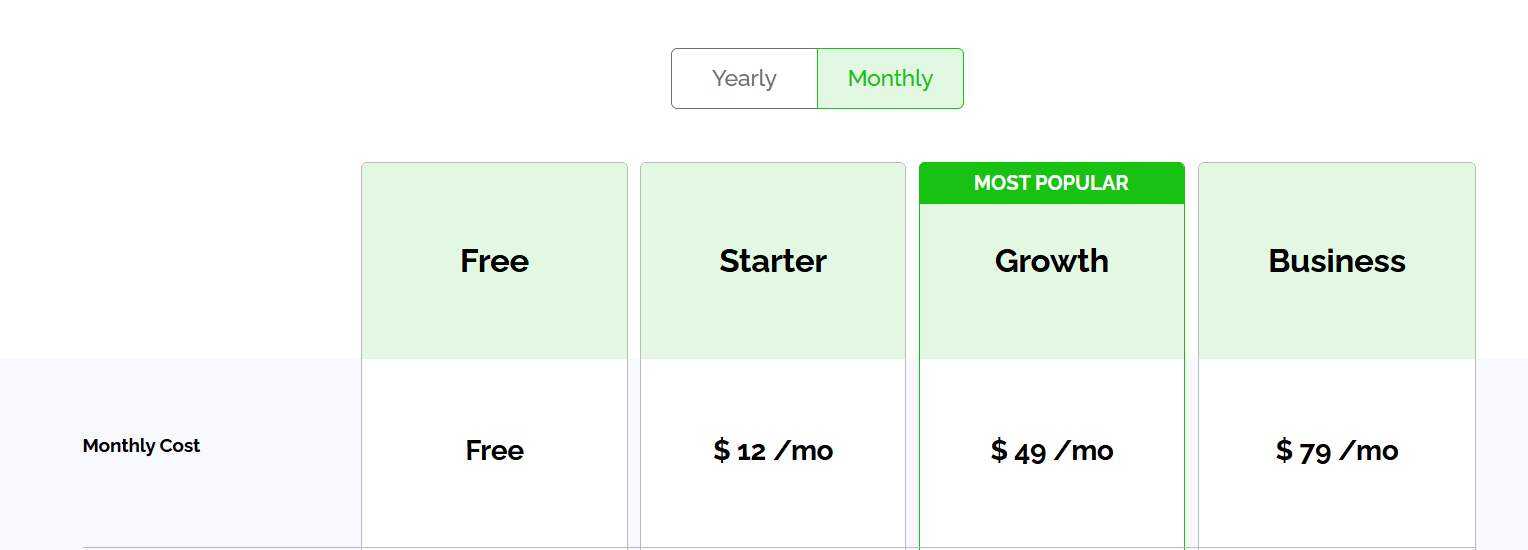Click the "/mo" suffix after 79
Screen dimensions: 1528x550
click(1369, 451)
